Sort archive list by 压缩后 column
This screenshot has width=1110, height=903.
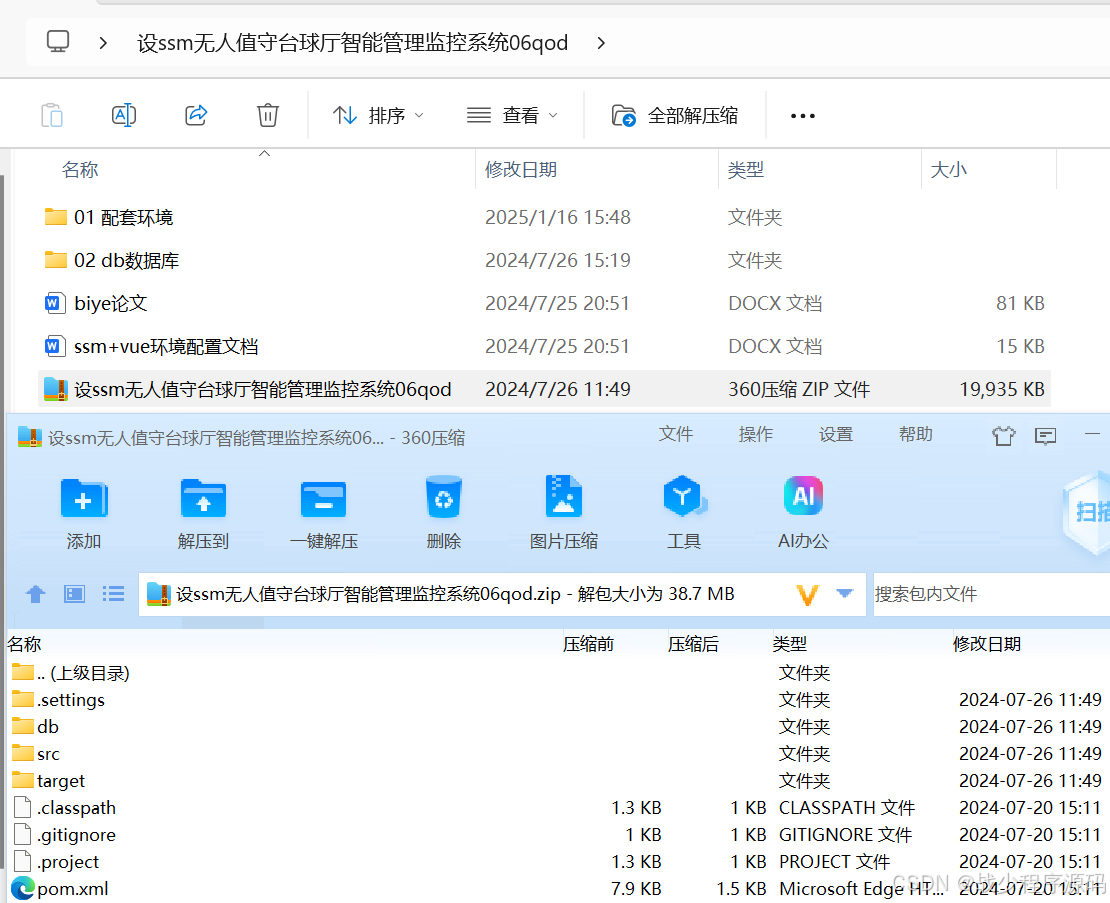693,644
